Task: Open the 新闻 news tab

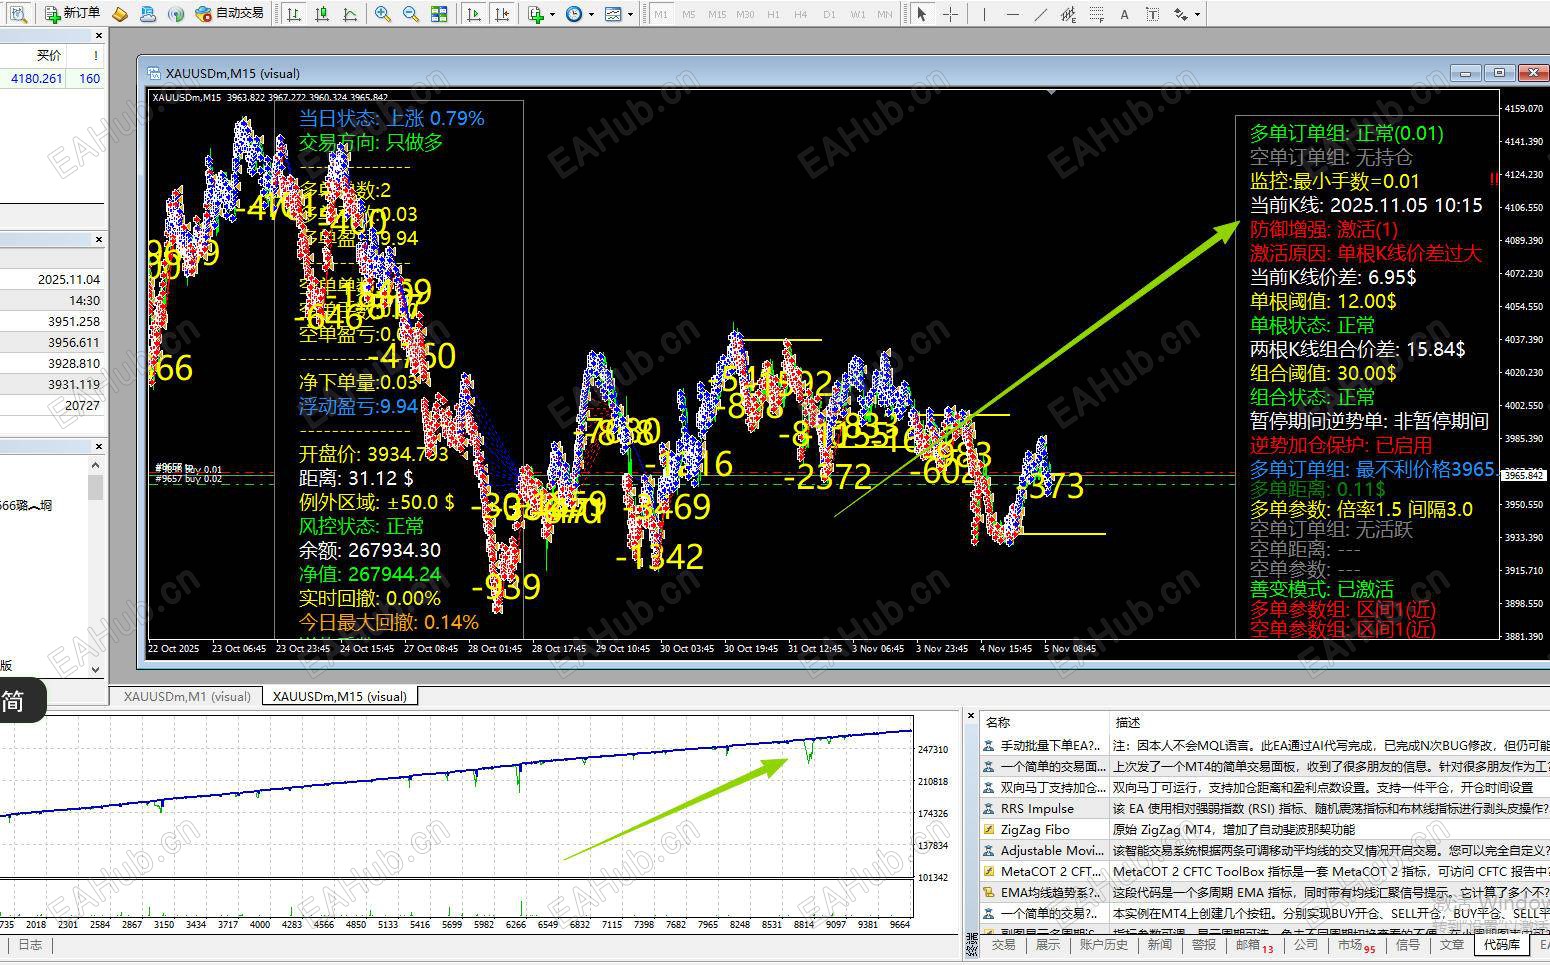Action: pyautogui.click(x=1159, y=945)
